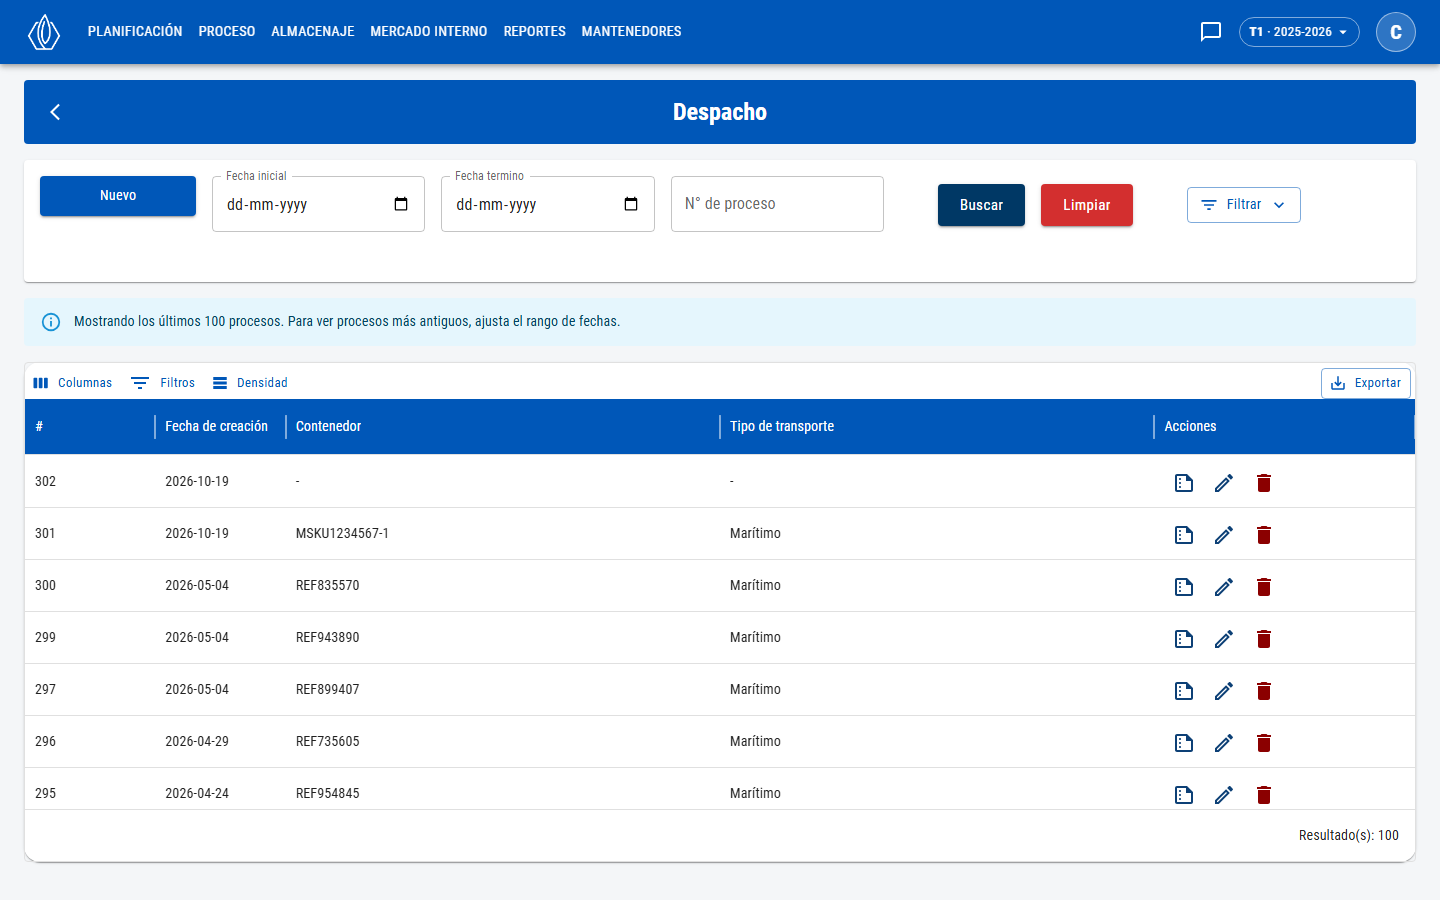This screenshot has height=900, width=1440.
Task: Open document for REF835570 row
Action: tap(1184, 587)
